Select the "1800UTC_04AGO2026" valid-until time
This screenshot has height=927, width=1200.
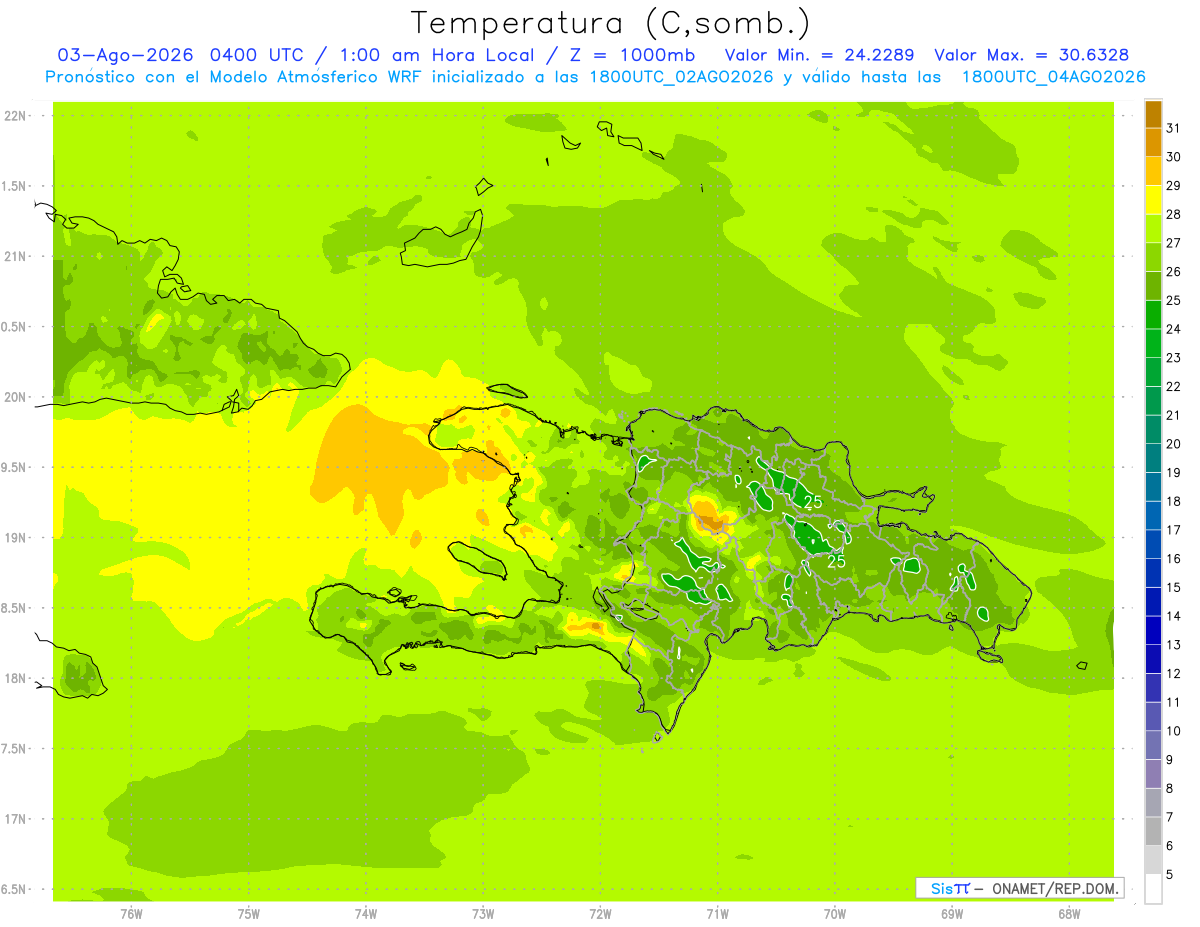[x=1054, y=77]
